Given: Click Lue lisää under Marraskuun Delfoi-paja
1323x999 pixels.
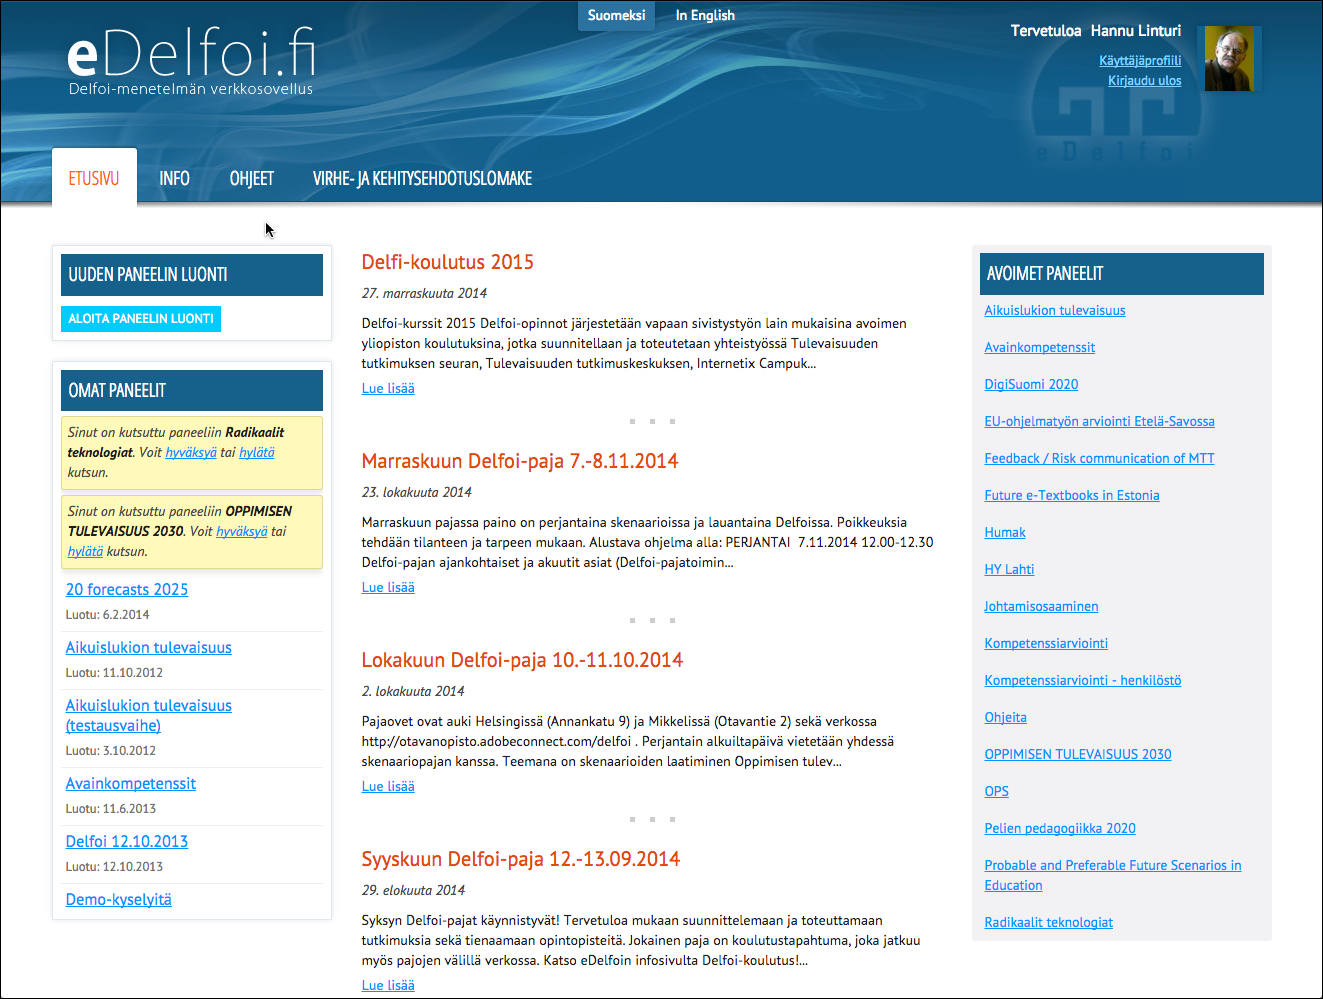Looking at the screenshot, I should click(388, 587).
